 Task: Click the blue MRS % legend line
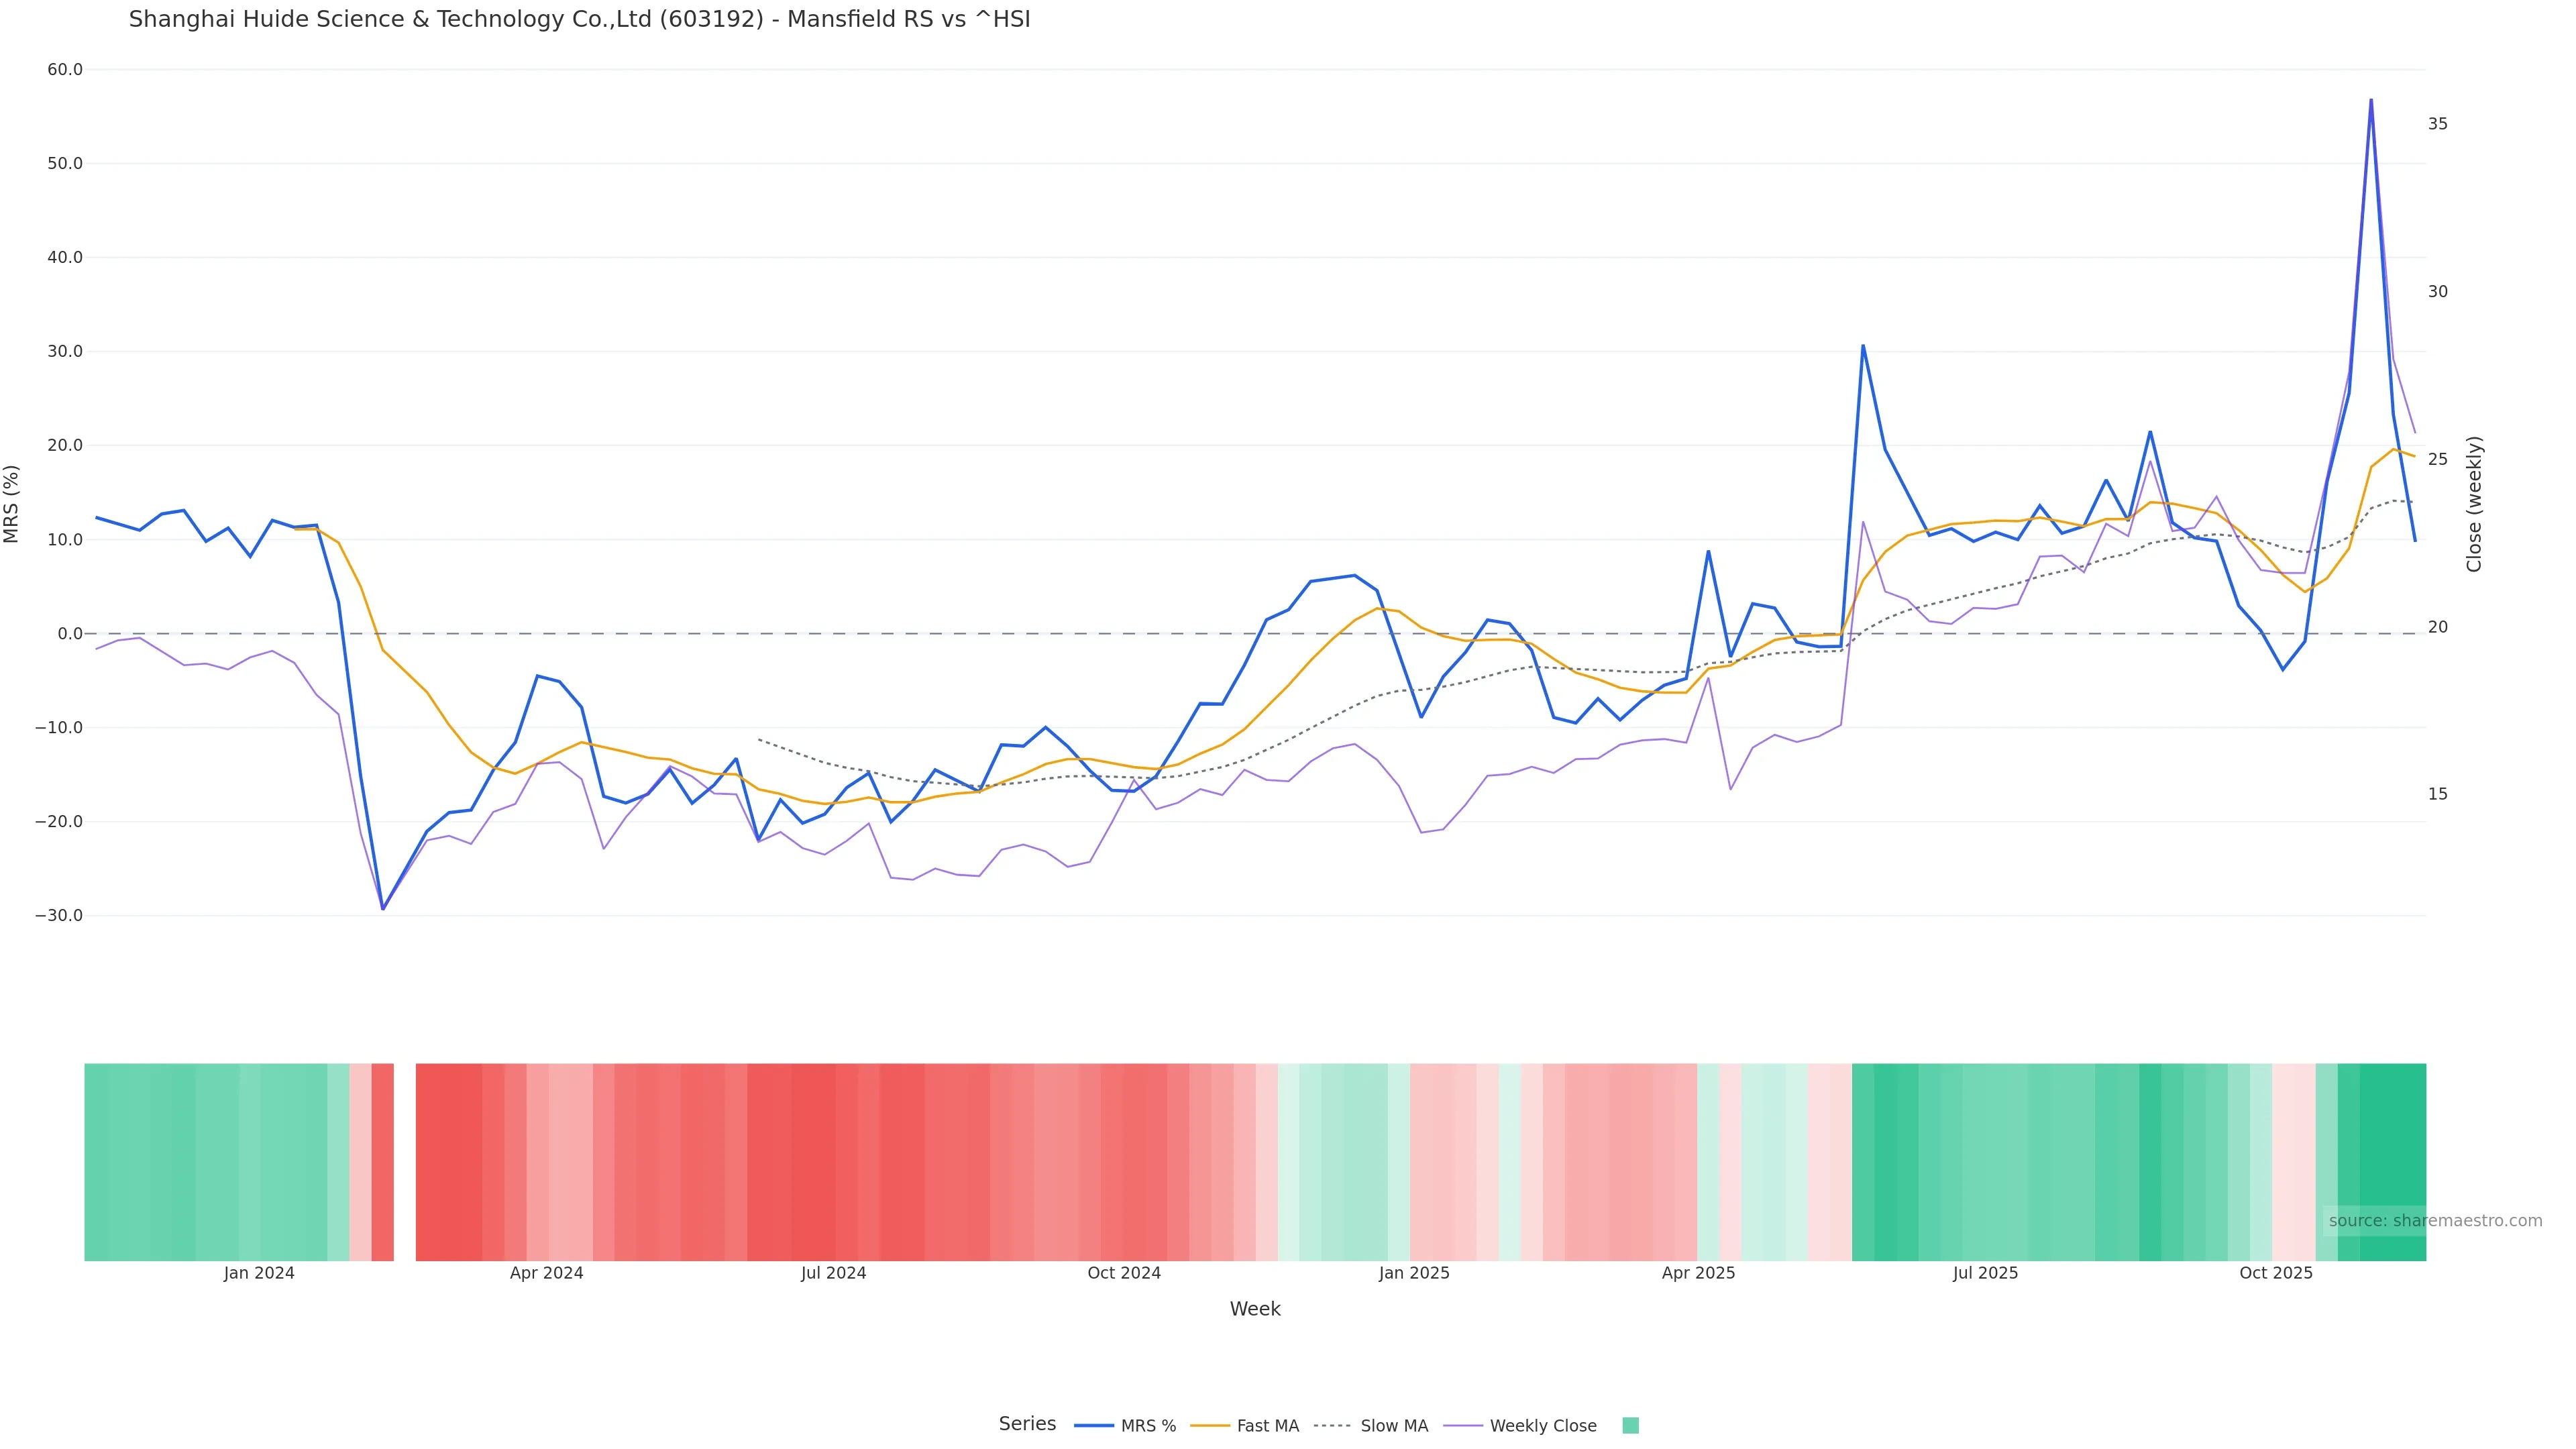pos(1094,1426)
